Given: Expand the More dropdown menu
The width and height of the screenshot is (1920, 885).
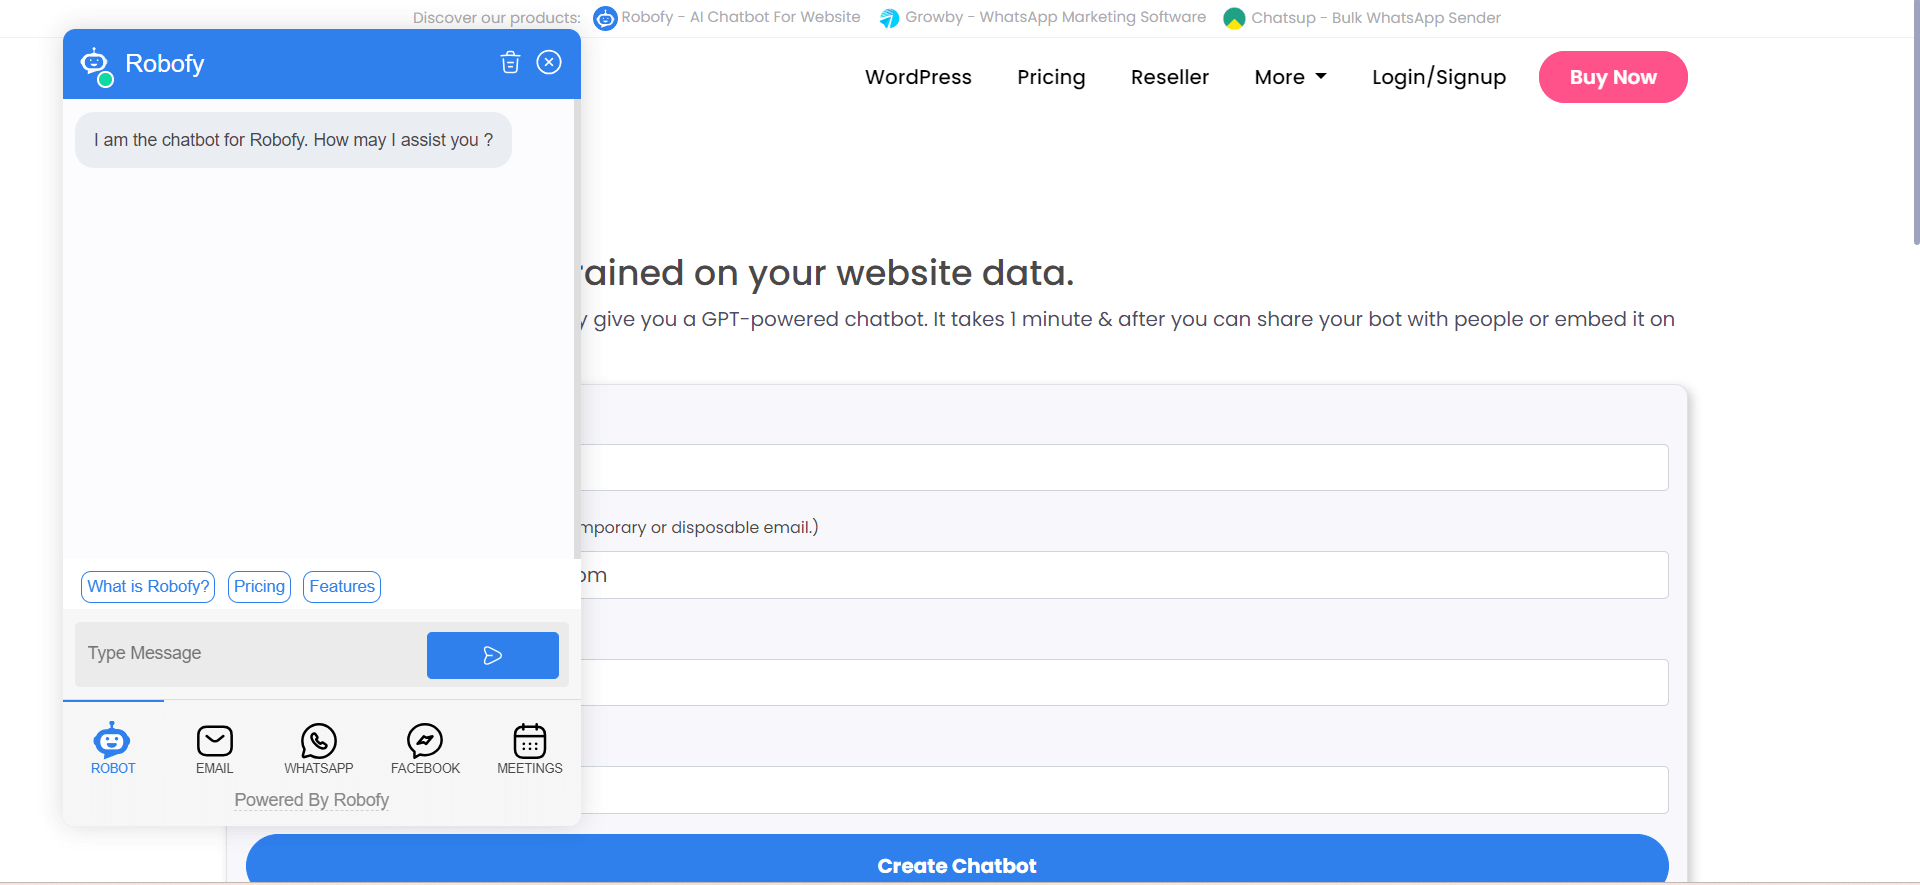Looking at the screenshot, I should pyautogui.click(x=1290, y=77).
